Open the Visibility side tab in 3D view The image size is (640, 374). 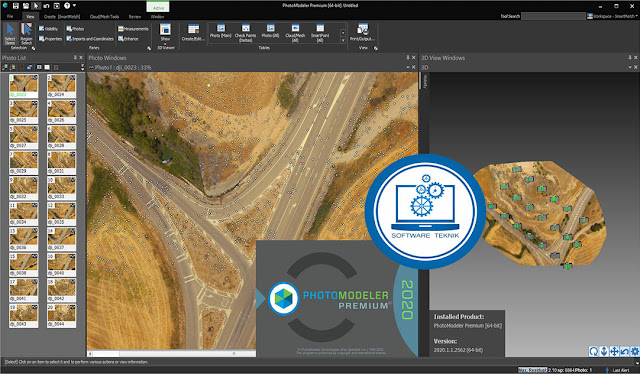tap(424, 81)
